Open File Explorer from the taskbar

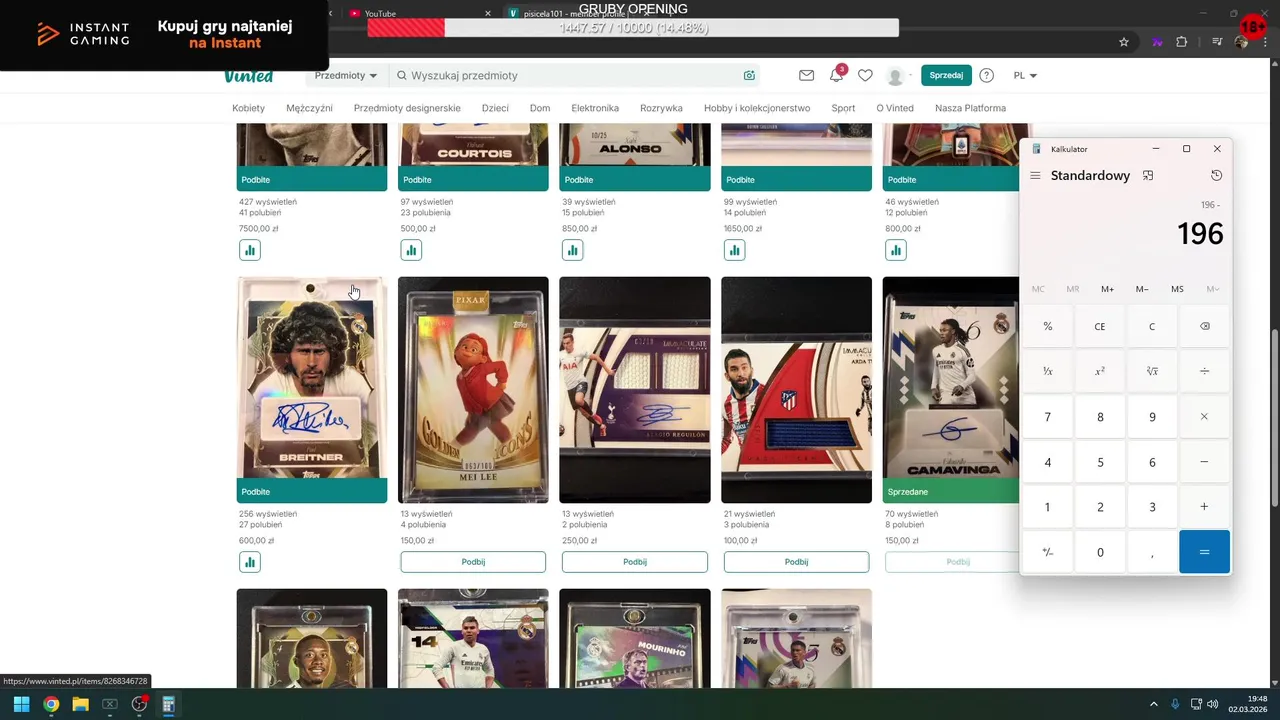81,704
